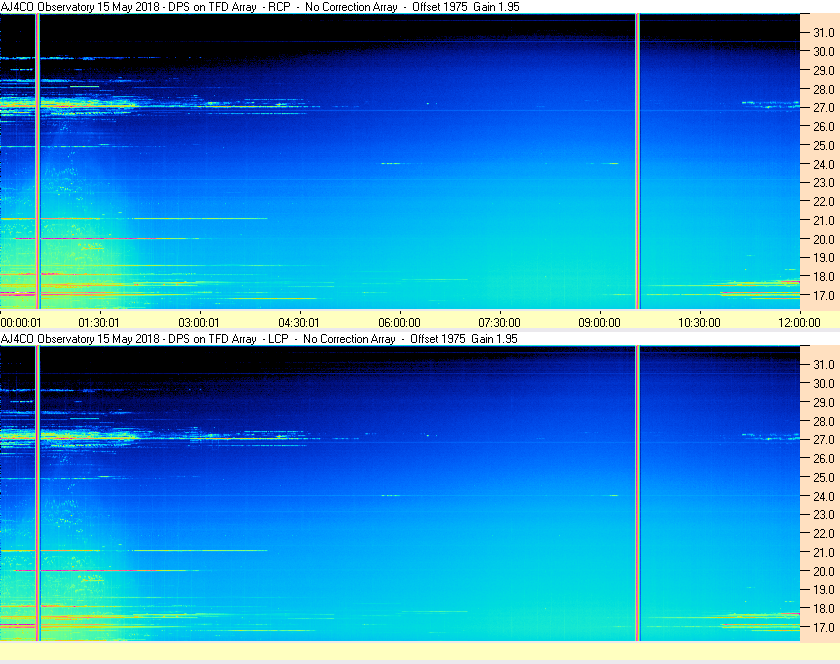This screenshot has height=664, width=840.
Task: Click 31.0 frequency label in RCP panel
Action: (824, 33)
